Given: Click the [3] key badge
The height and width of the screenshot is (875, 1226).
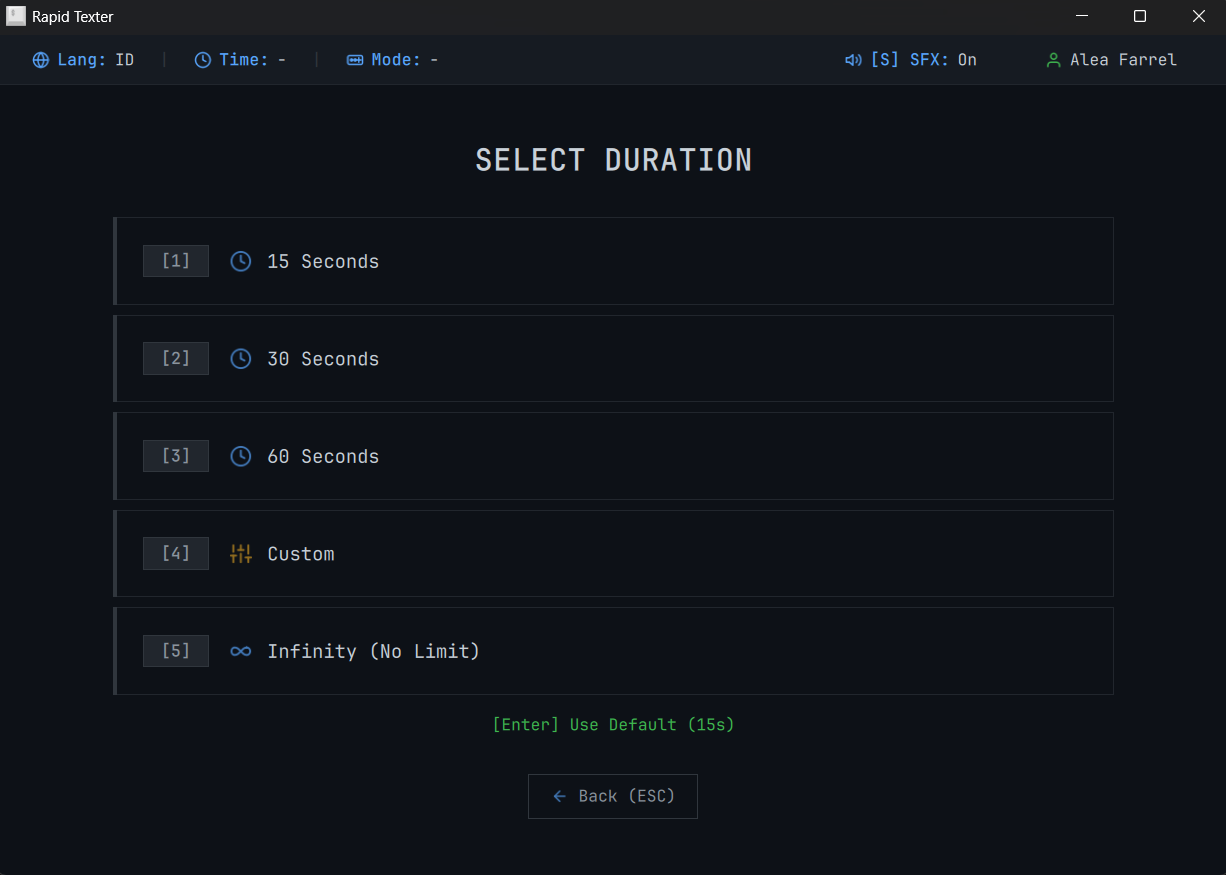Looking at the screenshot, I should 176,456.
